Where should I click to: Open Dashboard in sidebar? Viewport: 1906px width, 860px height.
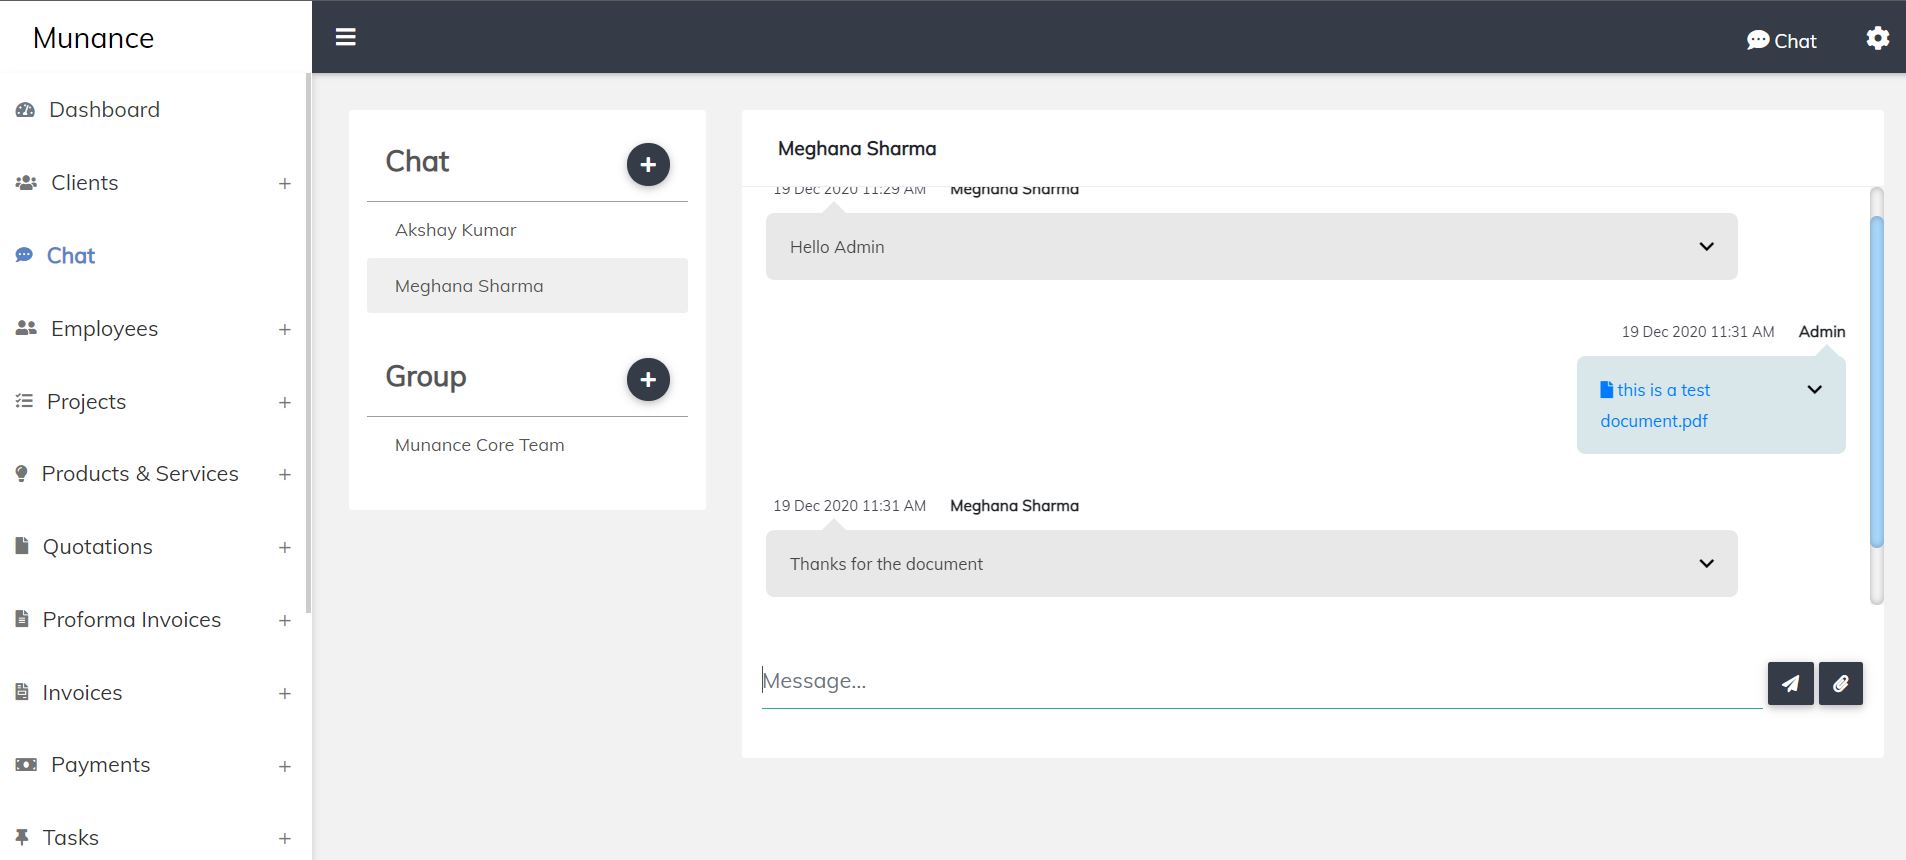(x=104, y=110)
